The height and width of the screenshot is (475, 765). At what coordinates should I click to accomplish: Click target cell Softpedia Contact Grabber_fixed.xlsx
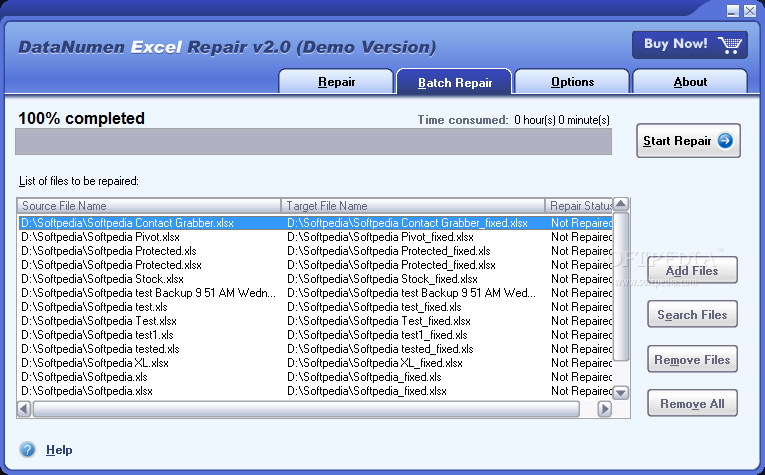pyautogui.click(x=407, y=223)
